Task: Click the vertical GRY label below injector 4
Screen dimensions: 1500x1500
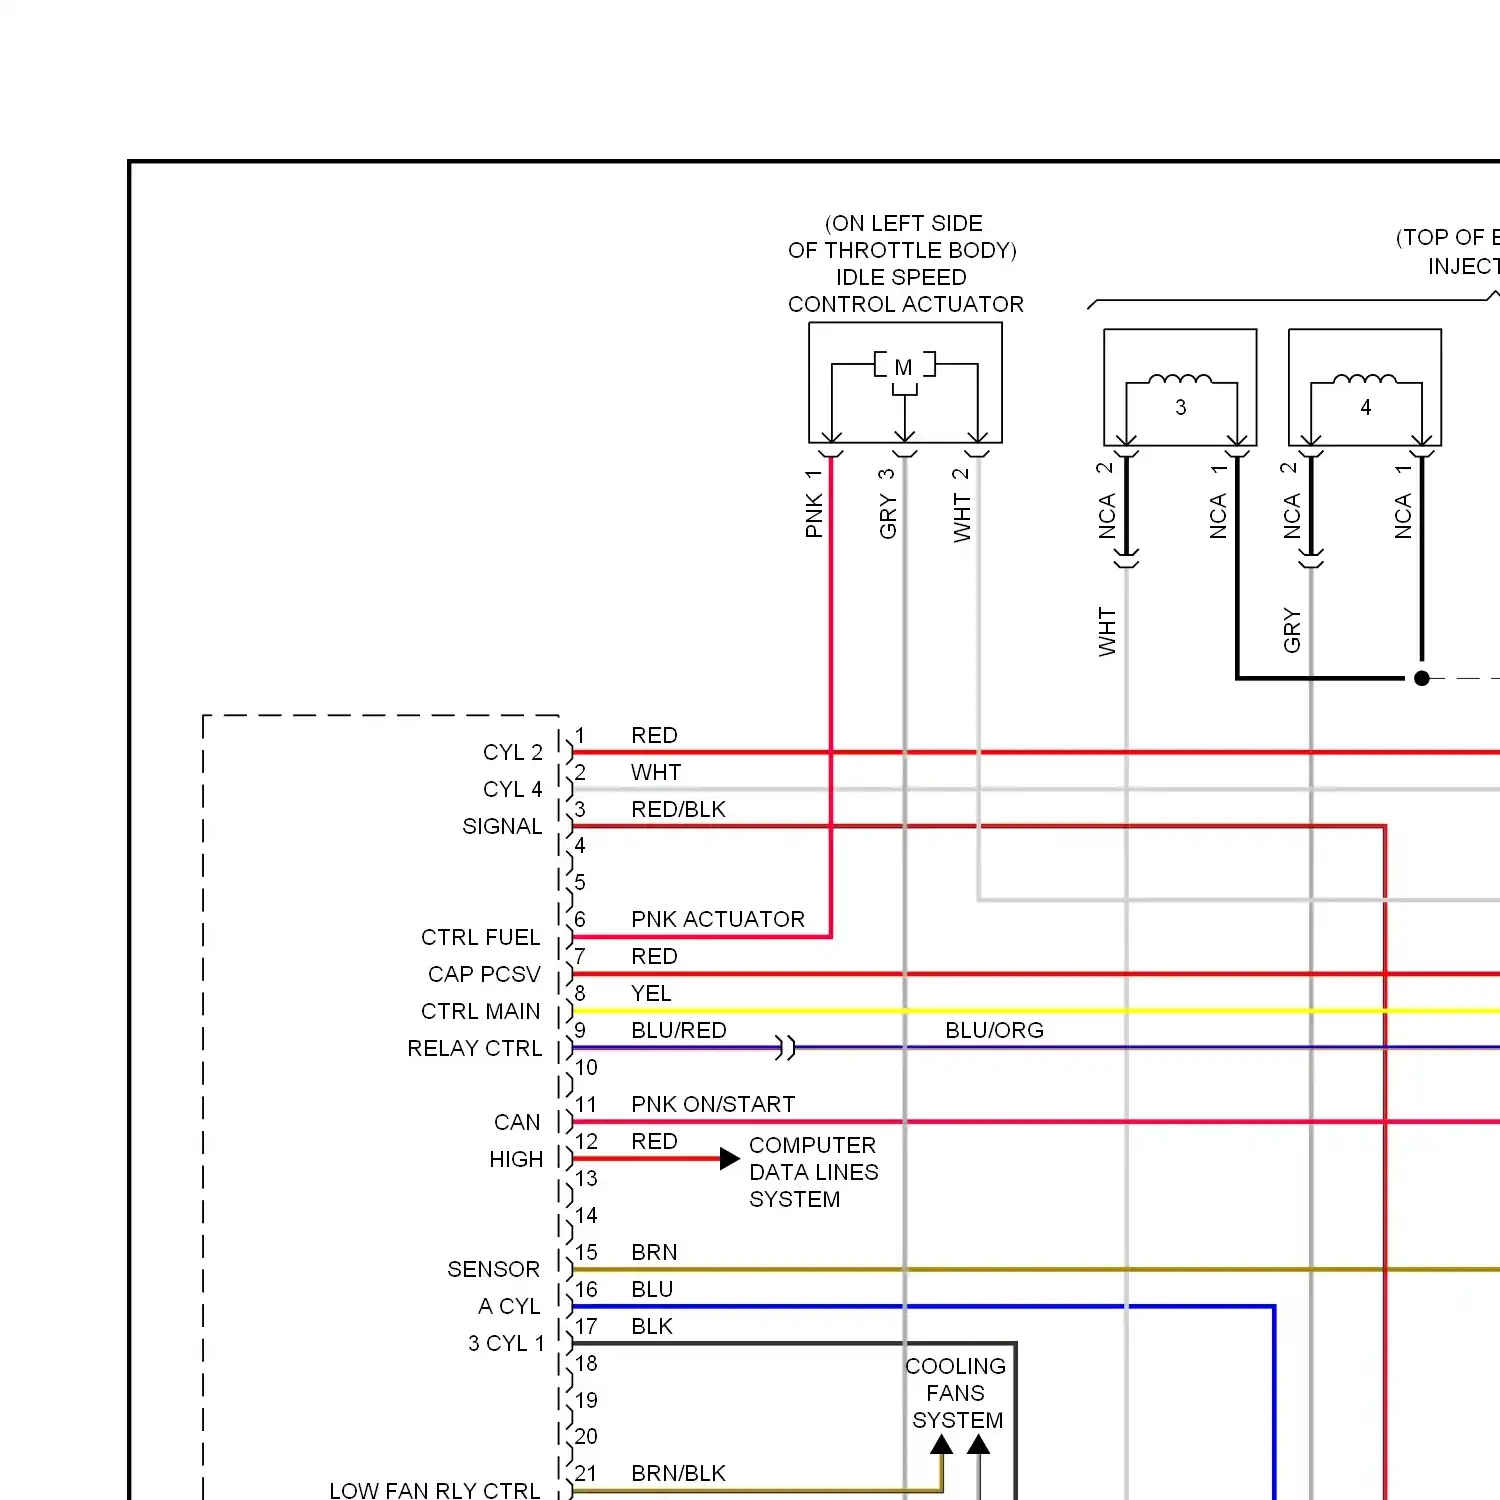Action: click(1291, 631)
